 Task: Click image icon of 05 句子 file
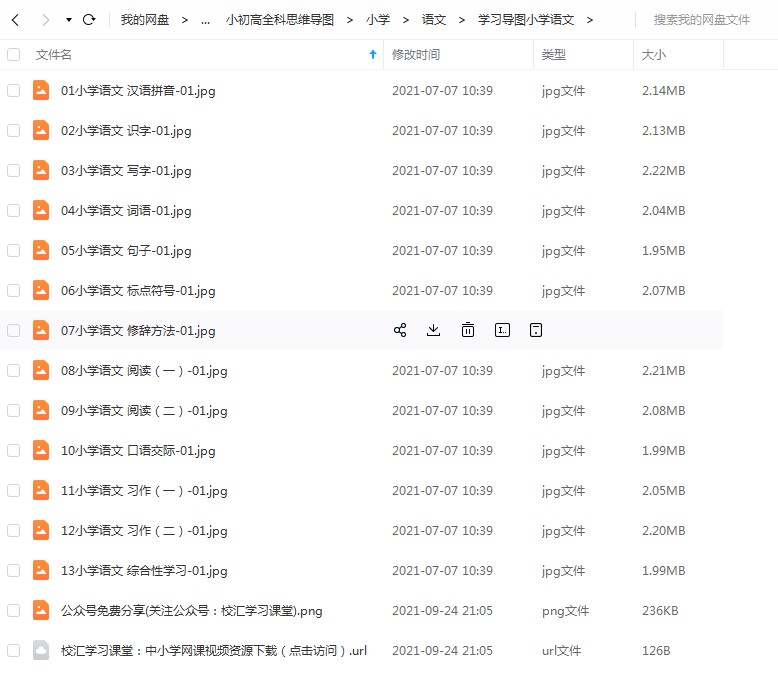click(x=41, y=250)
